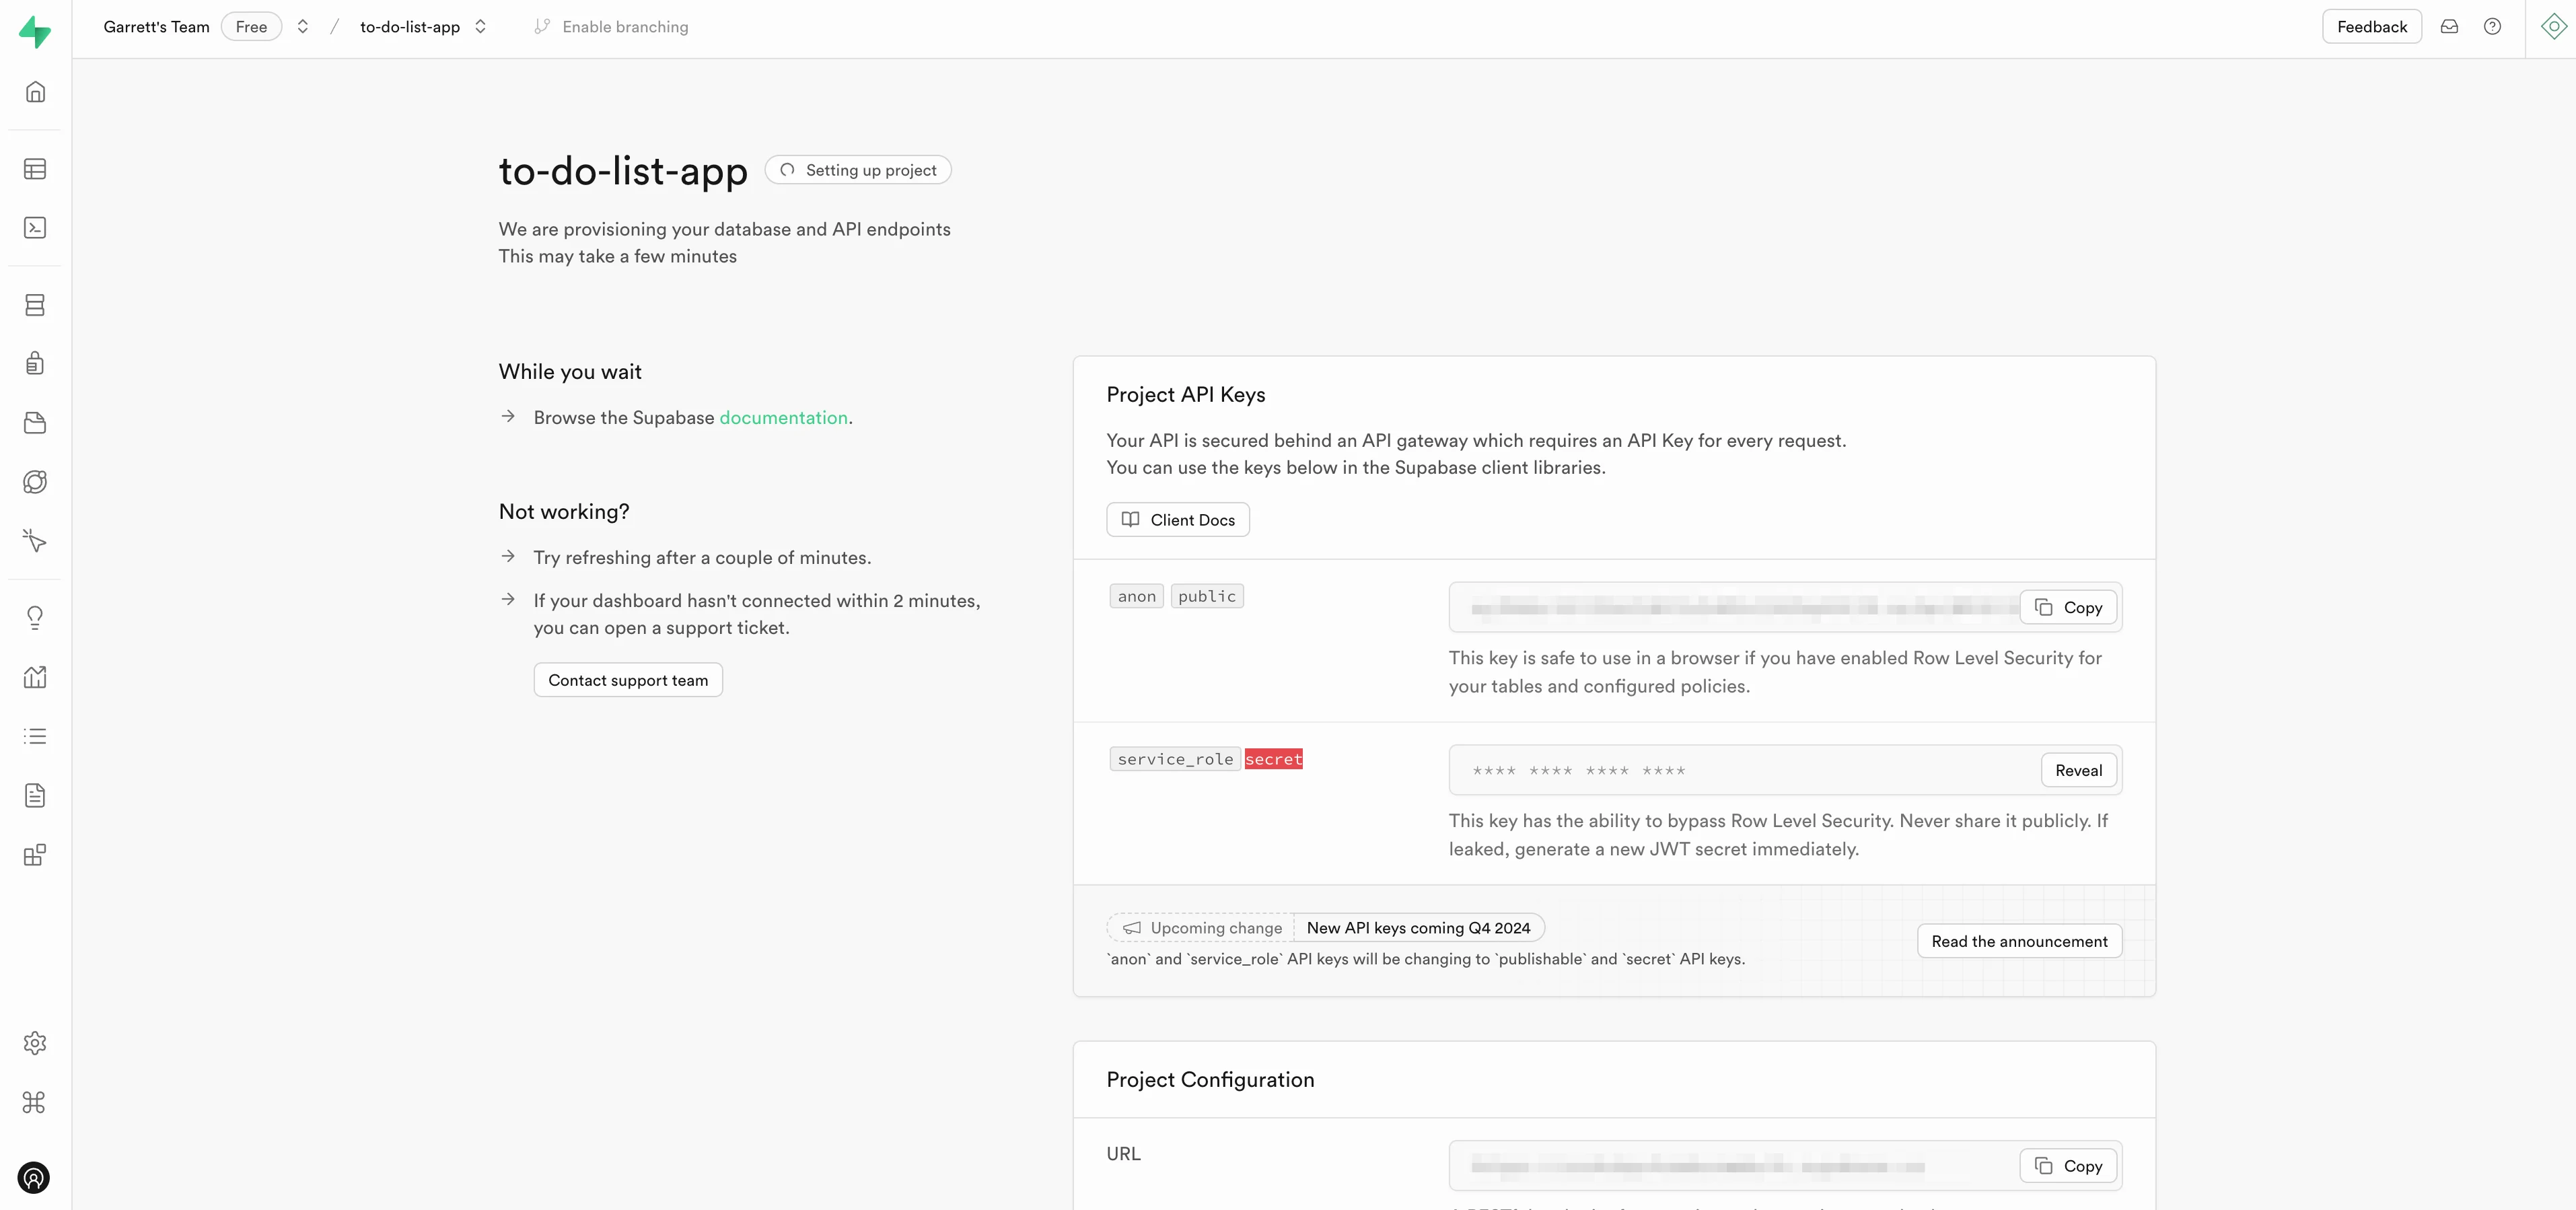Reveal the service_role secret key
2576x1210 pixels.
click(2078, 770)
